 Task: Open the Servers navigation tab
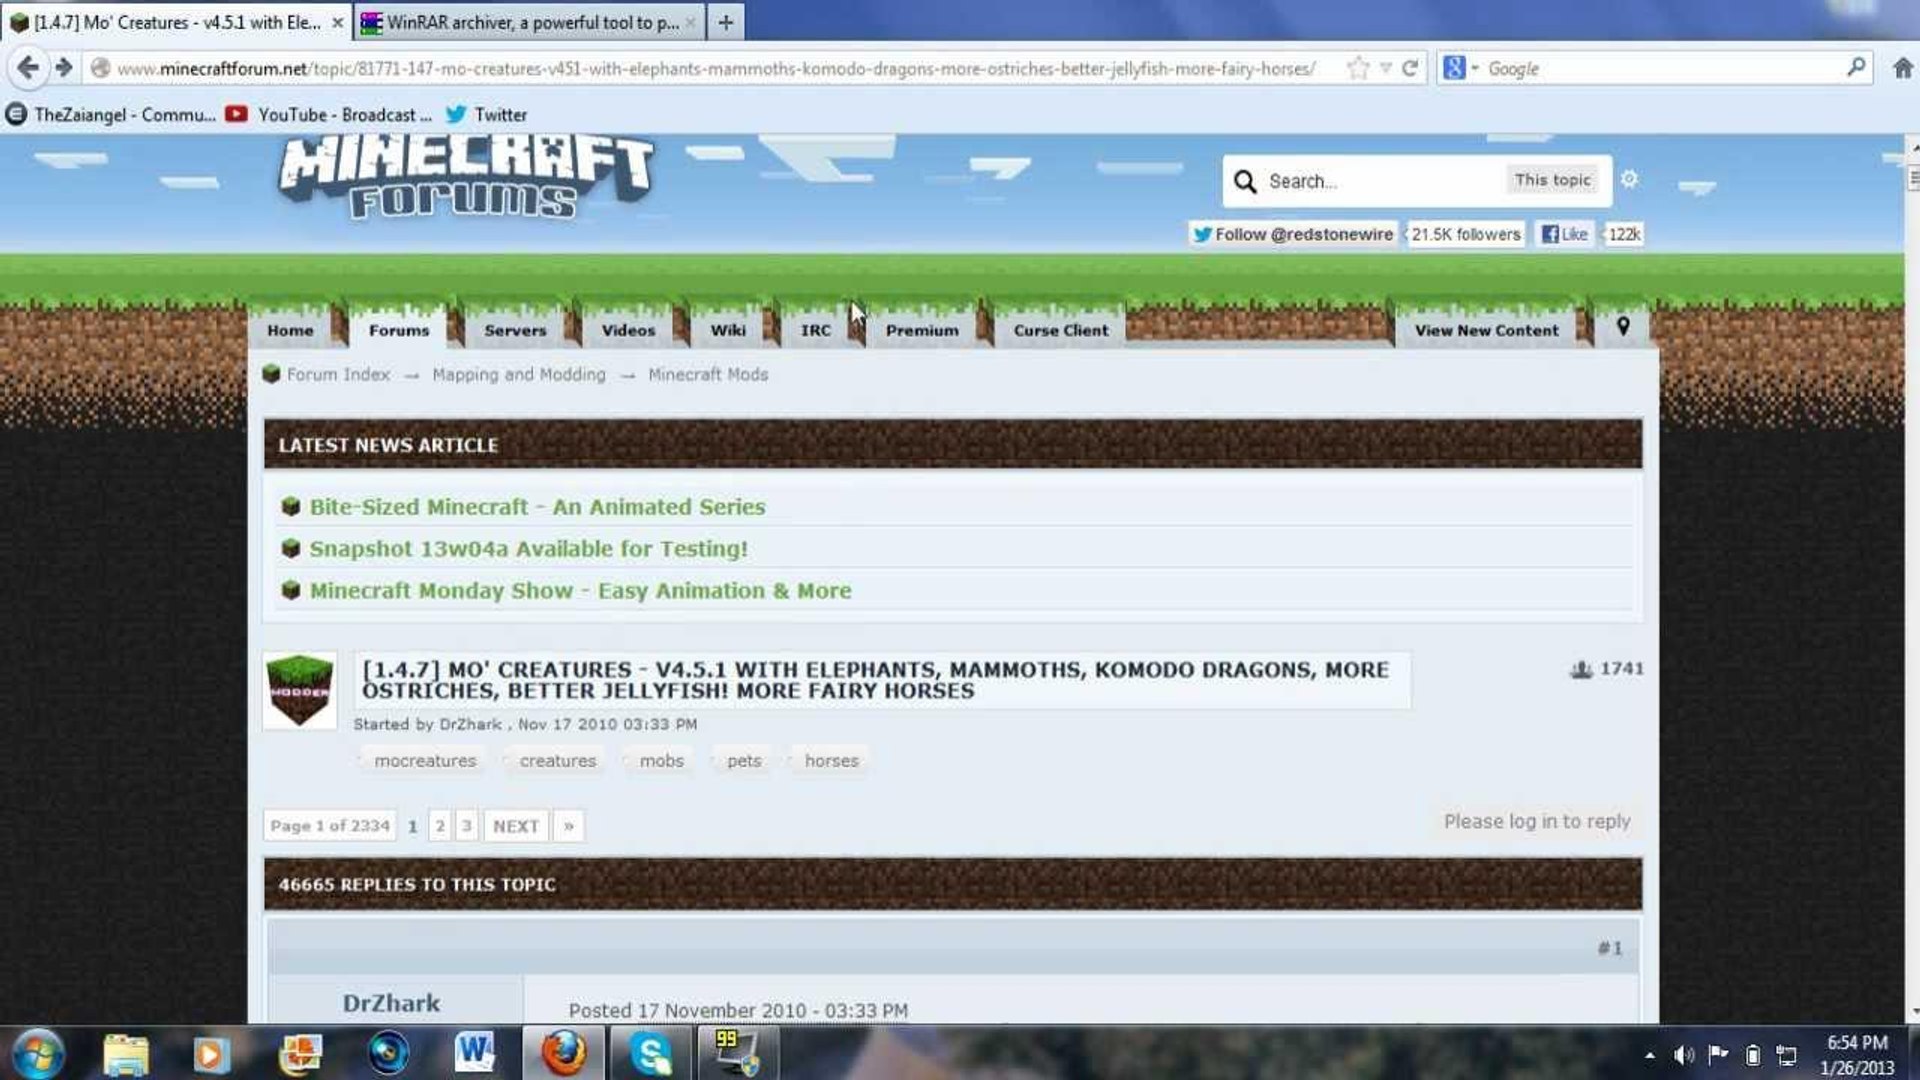pos(515,330)
